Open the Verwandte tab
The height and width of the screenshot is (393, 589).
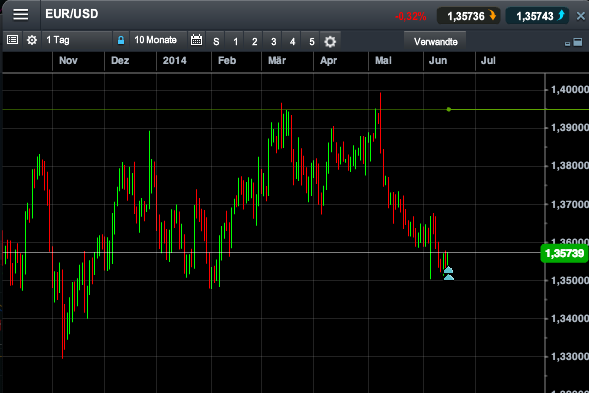pyautogui.click(x=435, y=41)
